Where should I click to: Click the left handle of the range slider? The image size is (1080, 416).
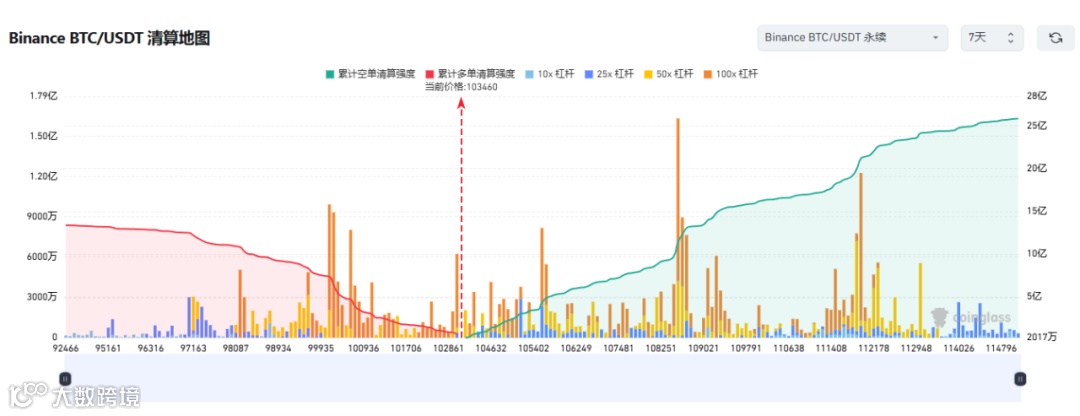(x=65, y=378)
